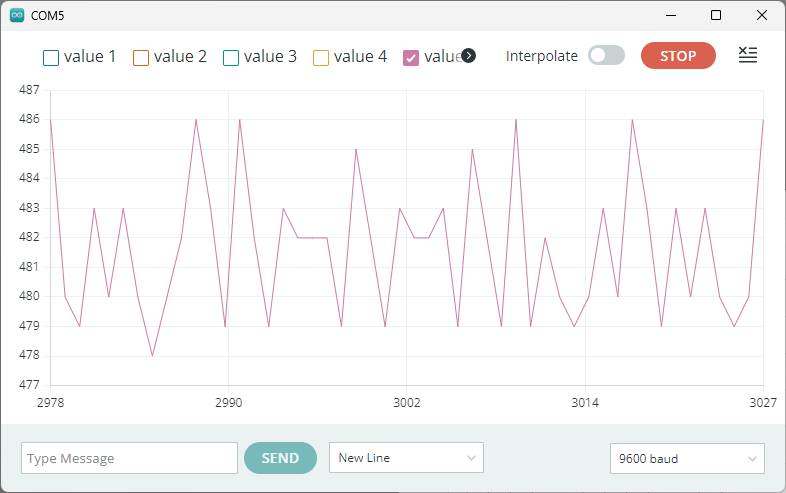Tick the value 4 checkbox
The image size is (786, 493).
[321, 57]
